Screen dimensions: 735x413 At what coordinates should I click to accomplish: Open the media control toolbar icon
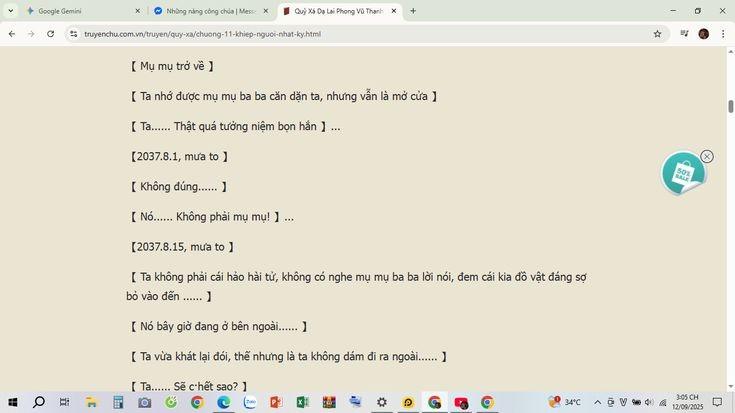(x=684, y=34)
